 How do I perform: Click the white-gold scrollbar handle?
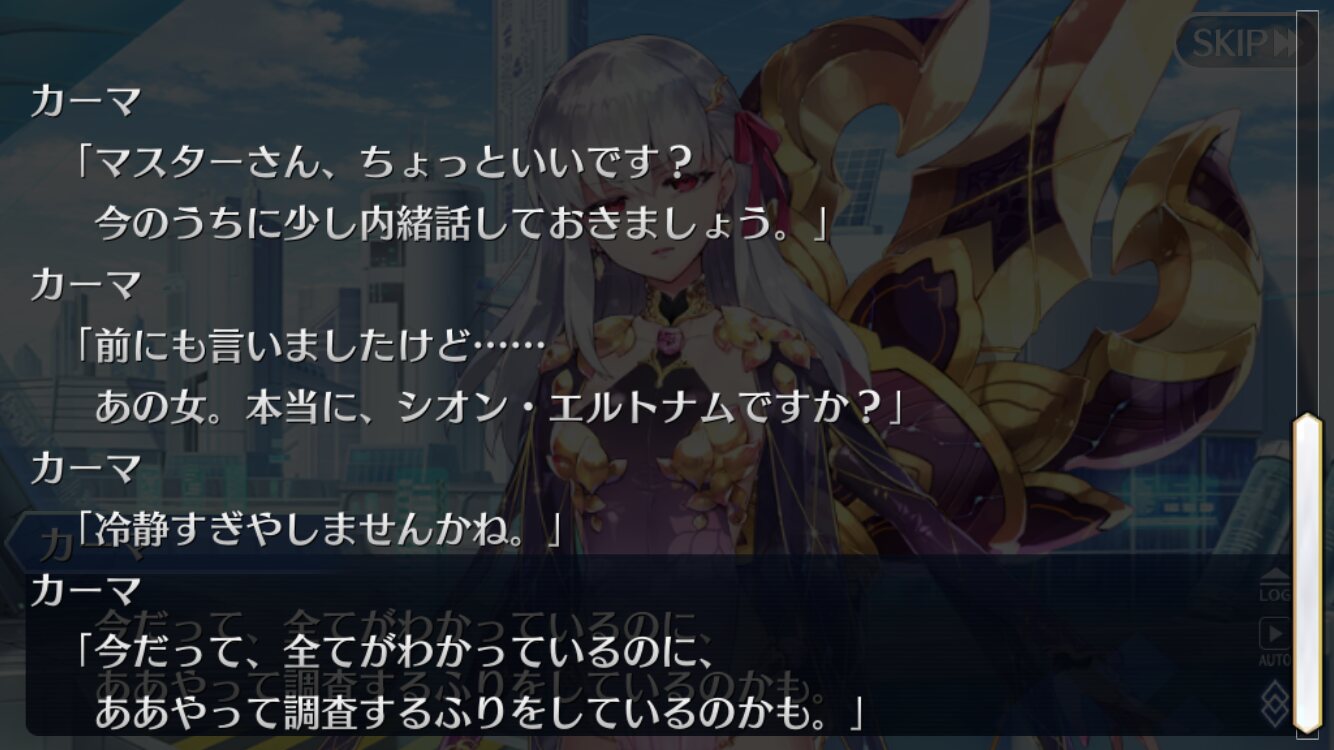(x=1308, y=572)
